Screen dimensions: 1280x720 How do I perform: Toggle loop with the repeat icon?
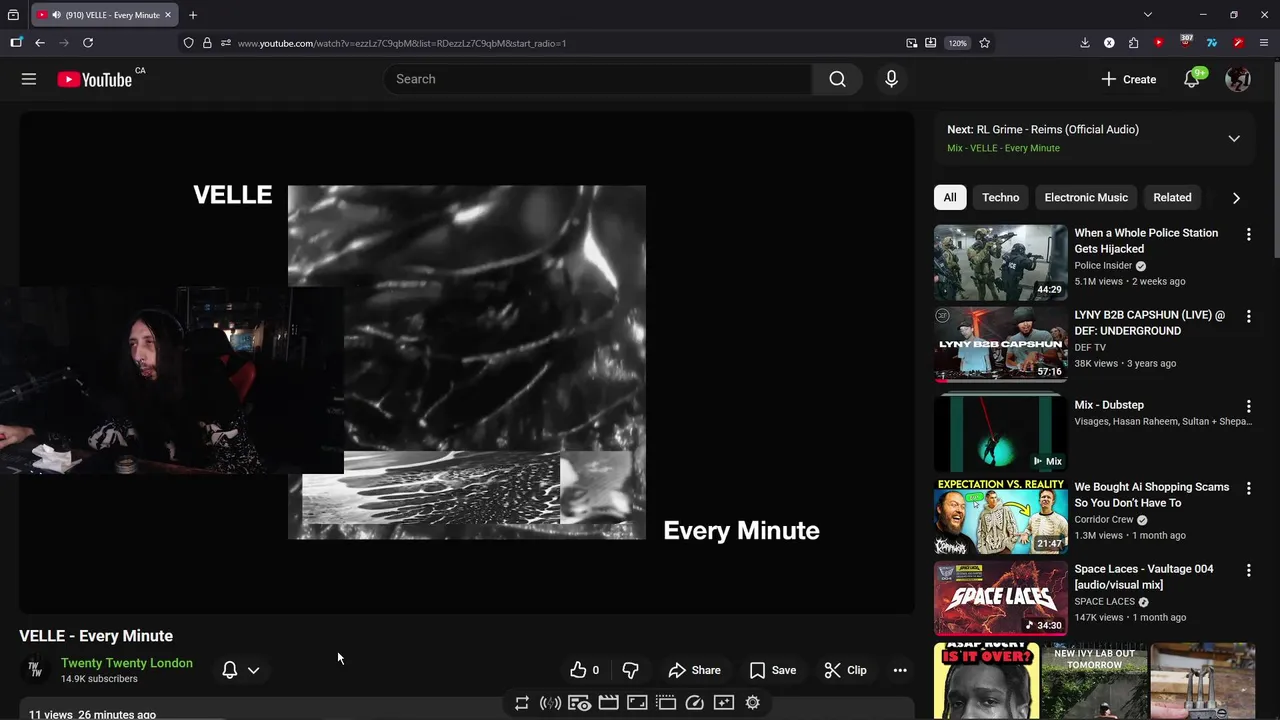pyautogui.click(x=521, y=703)
